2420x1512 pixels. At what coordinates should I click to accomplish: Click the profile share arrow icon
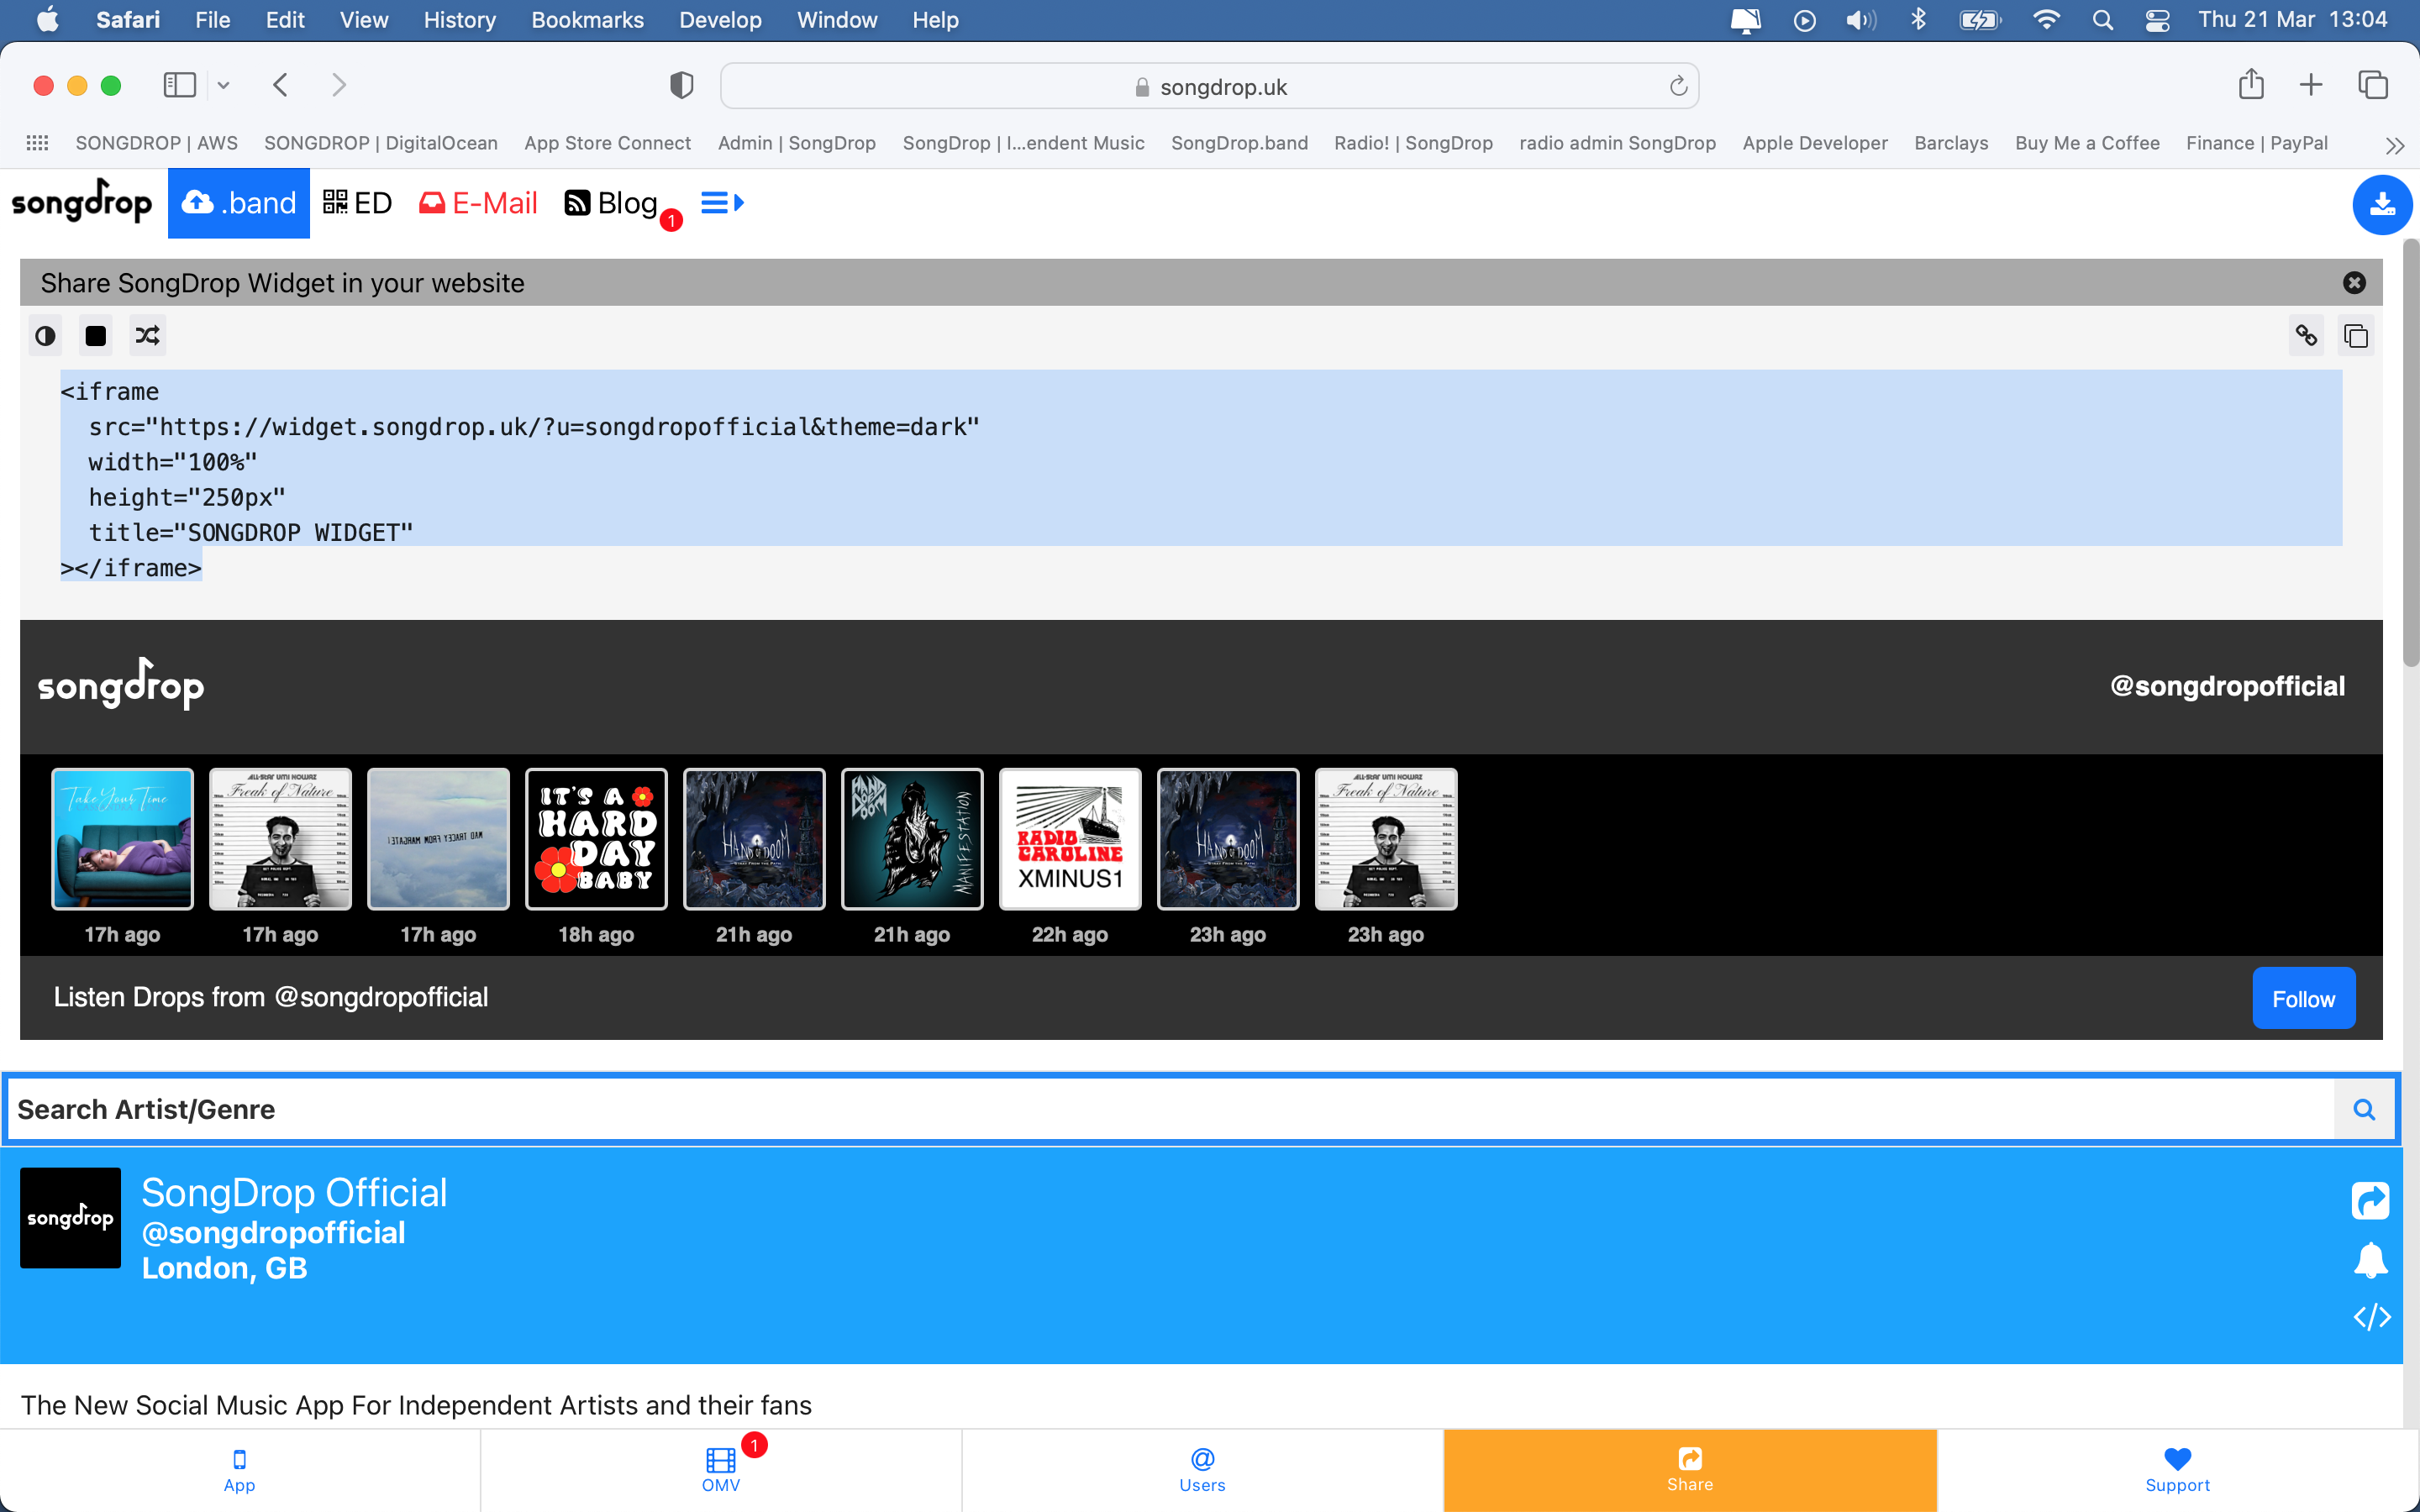[2370, 1200]
